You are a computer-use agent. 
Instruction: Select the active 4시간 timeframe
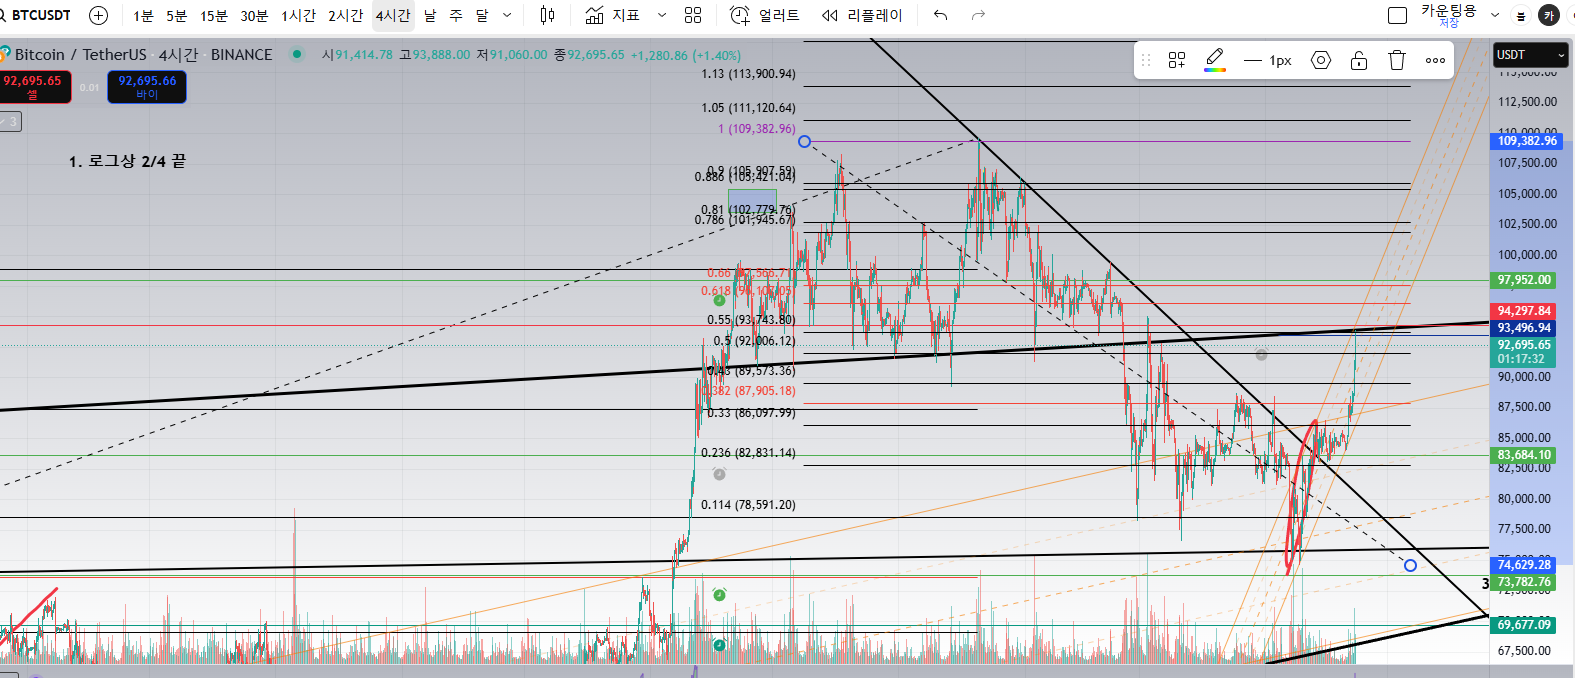[x=393, y=15]
